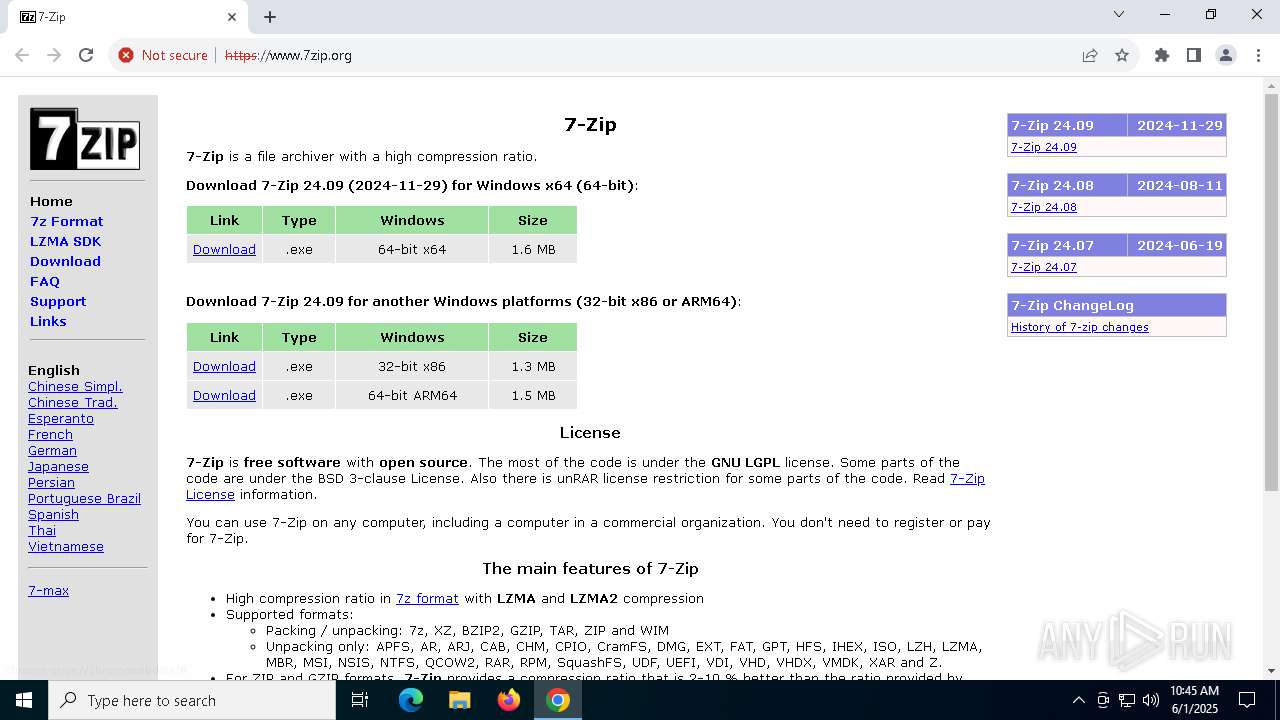The width and height of the screenshot is (1280, 720).
Task: Open Chrome three-dot menu
Action: coord(1258,55)
